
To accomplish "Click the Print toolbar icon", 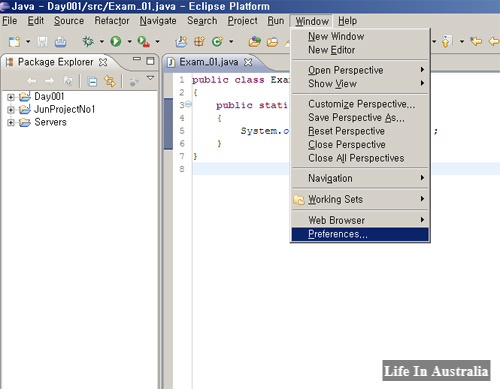I will 60,42.
